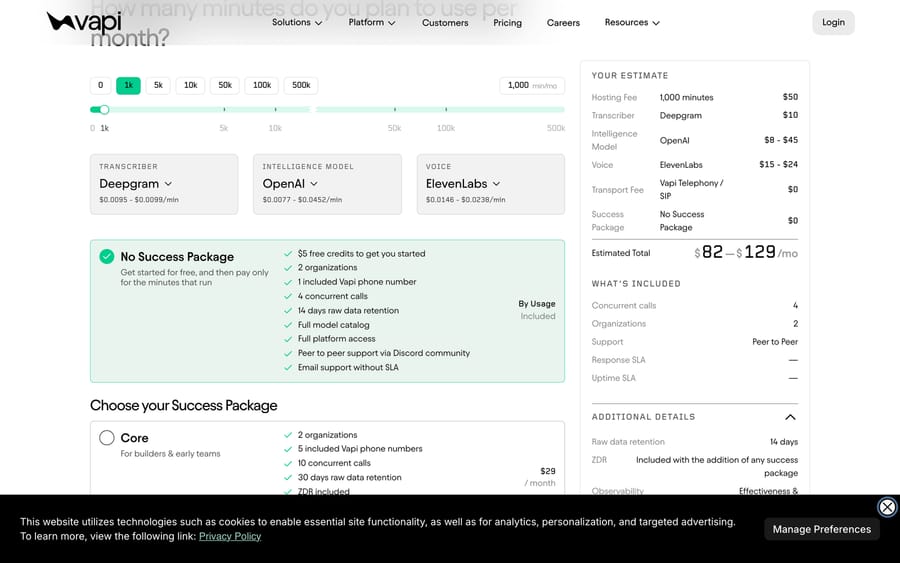The height and width of the screenshot is (563, 900).
Task: Go to the Pricing page
Action: pyautogui.click(x=507, y=23)
